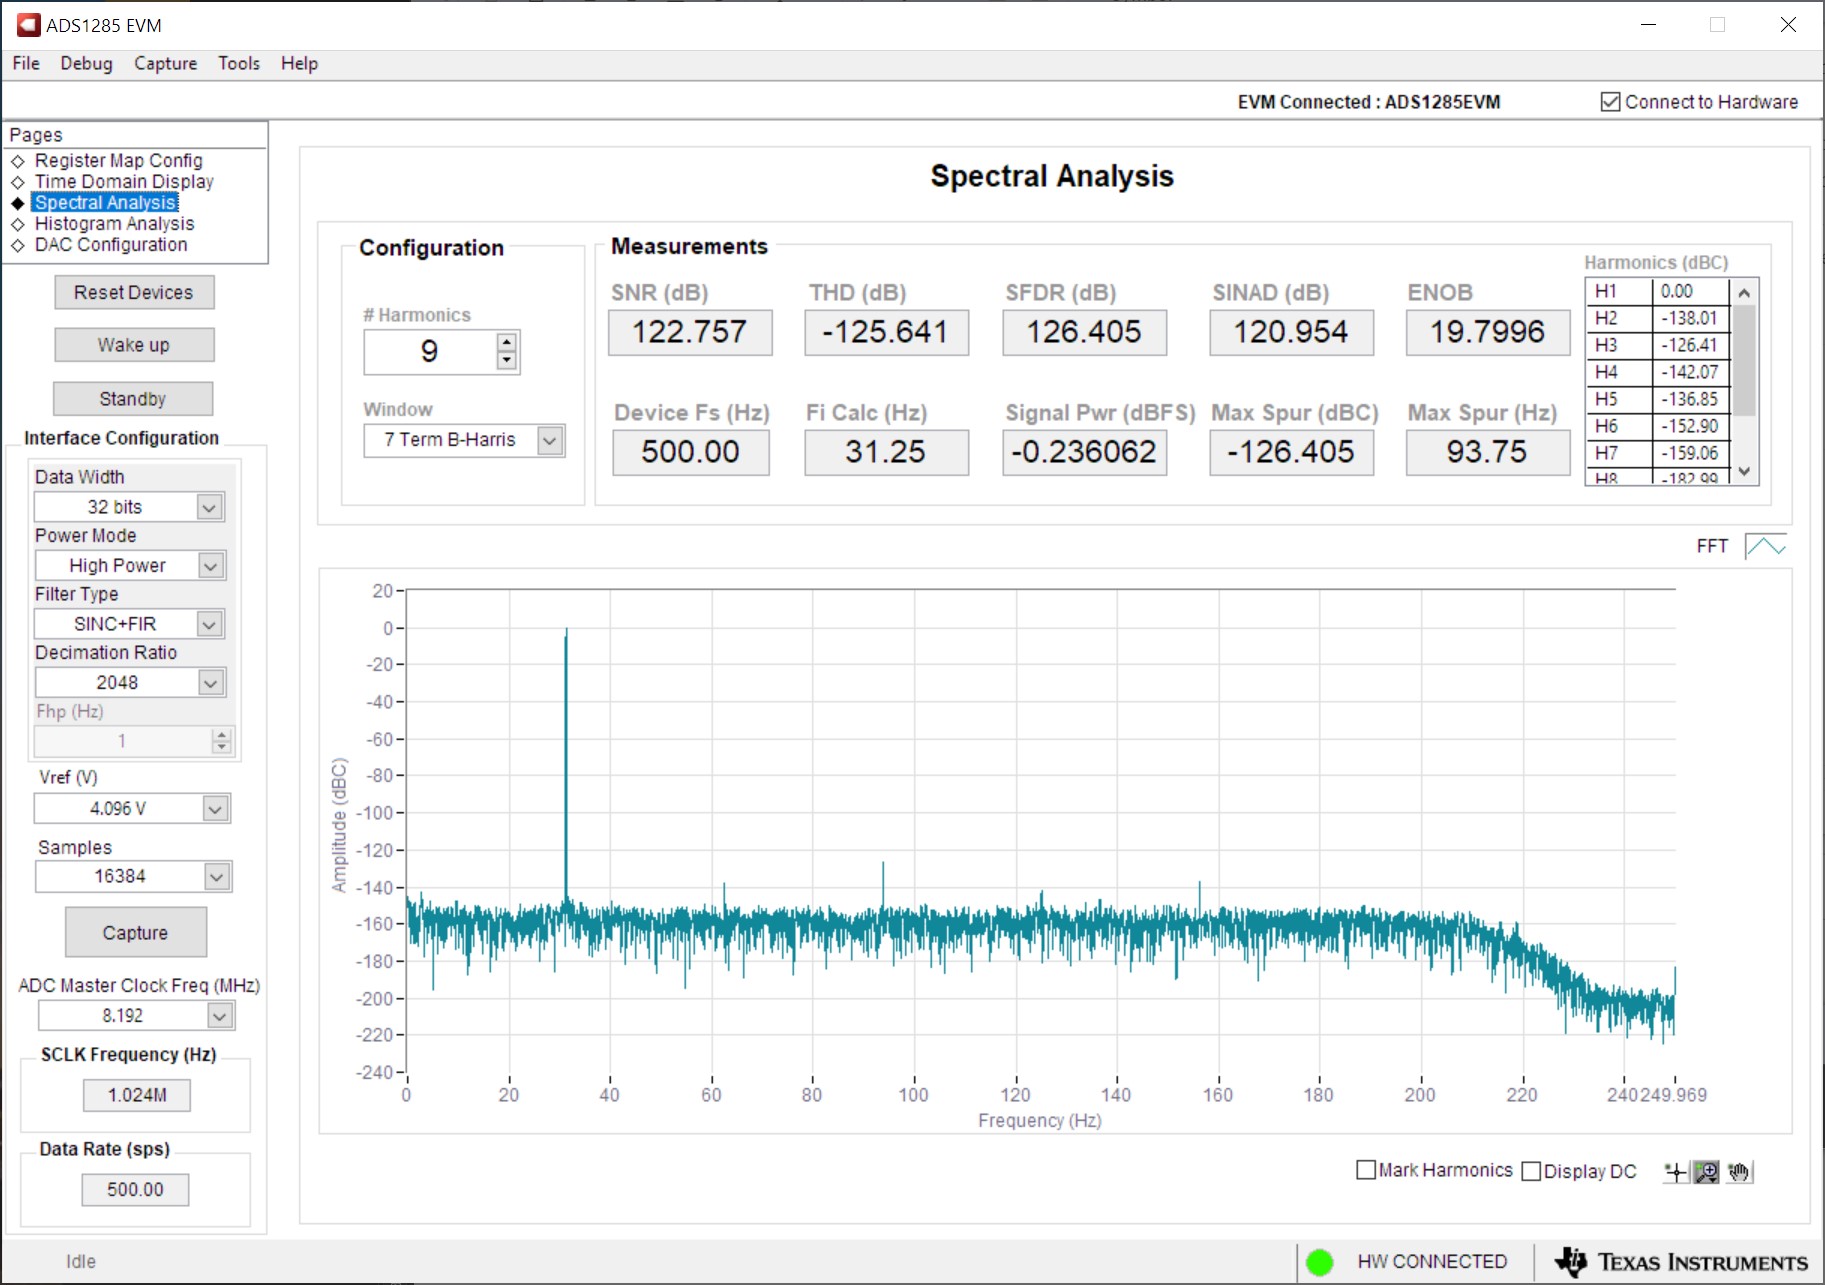Select the graph pan hand tool
Screen dimensions: 1825x1285
click(x=1740, y=1172)
